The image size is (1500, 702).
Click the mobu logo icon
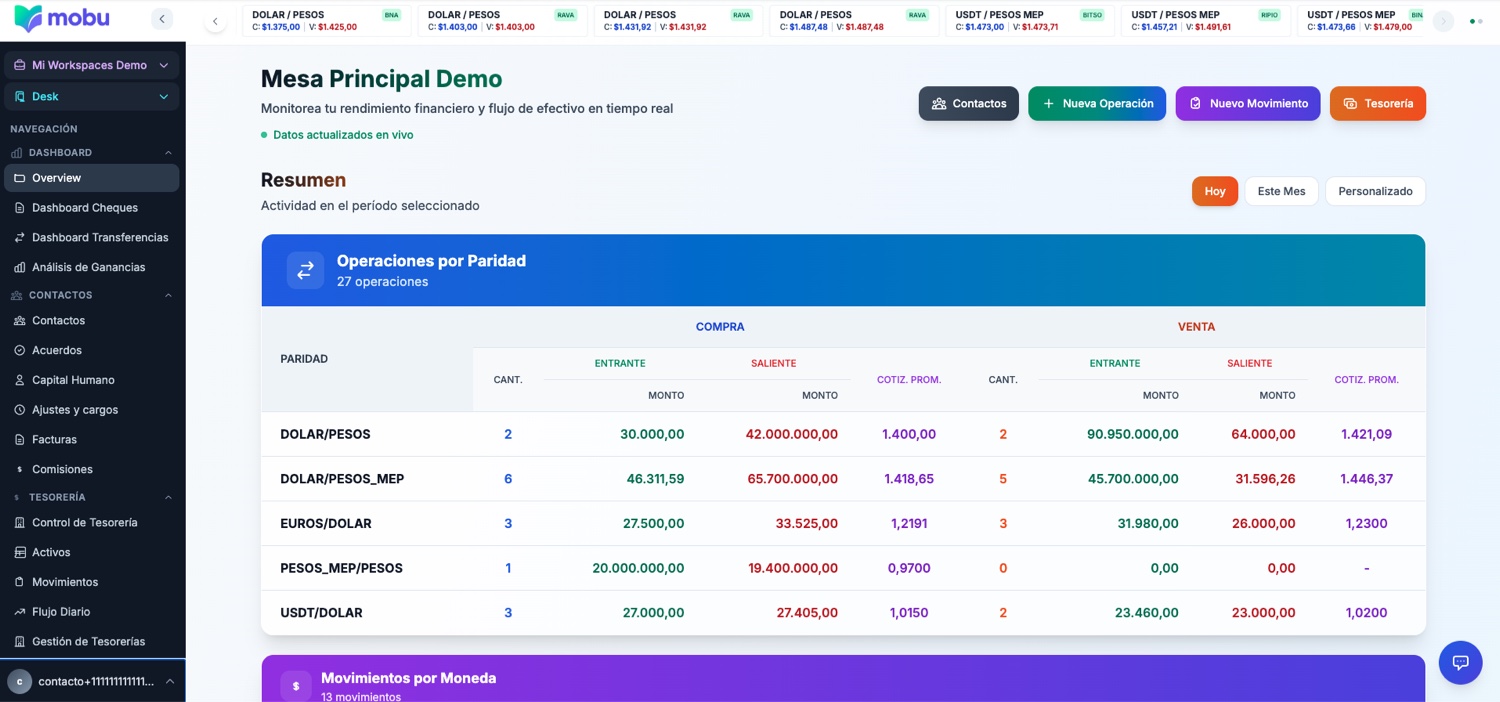[x=28, y=18]
